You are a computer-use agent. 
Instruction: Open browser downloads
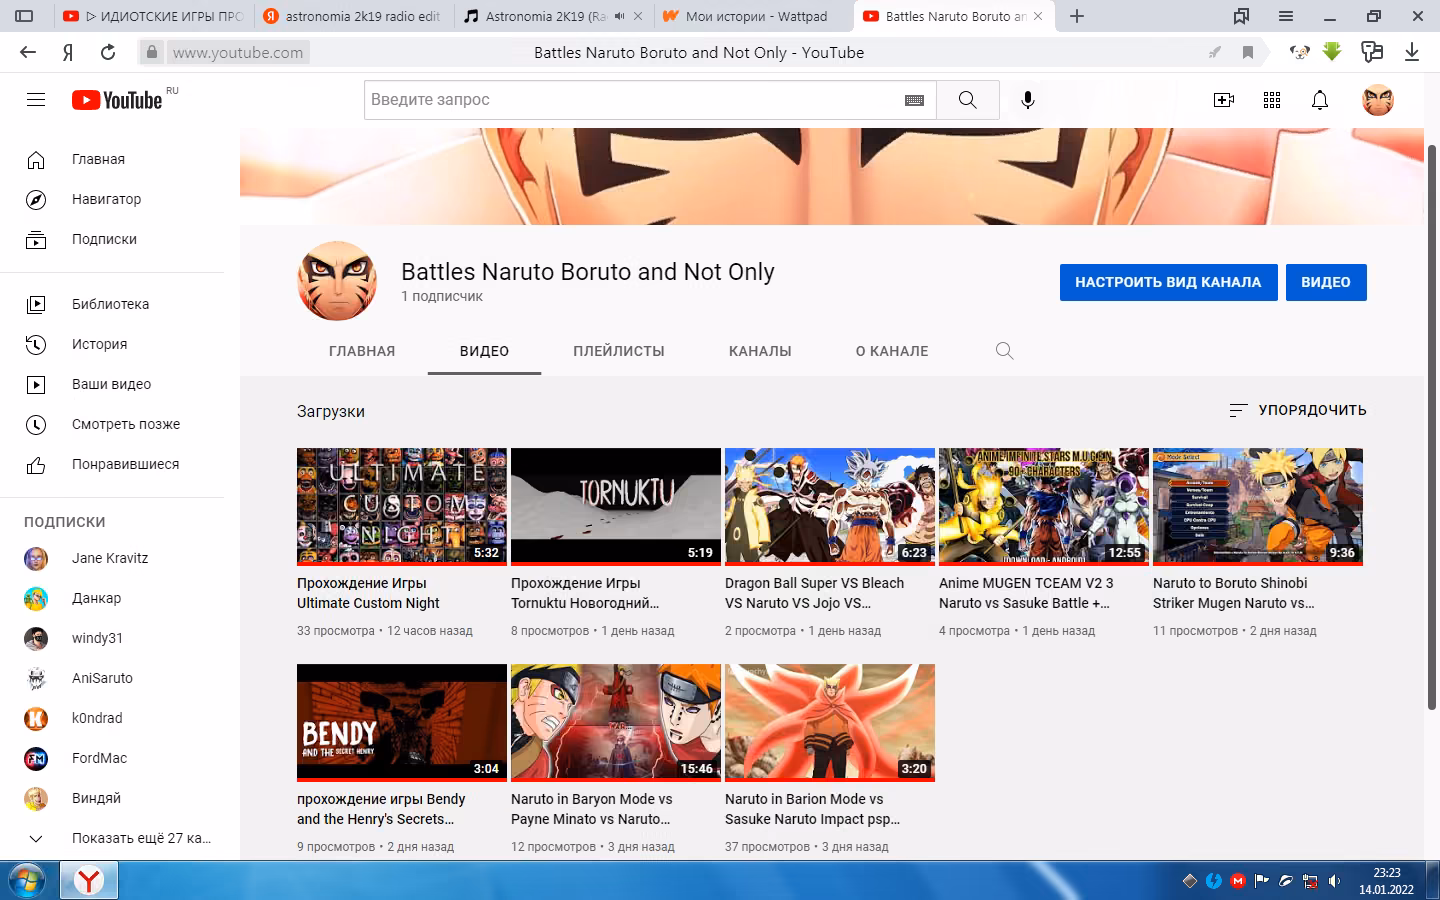point(1412,52)
